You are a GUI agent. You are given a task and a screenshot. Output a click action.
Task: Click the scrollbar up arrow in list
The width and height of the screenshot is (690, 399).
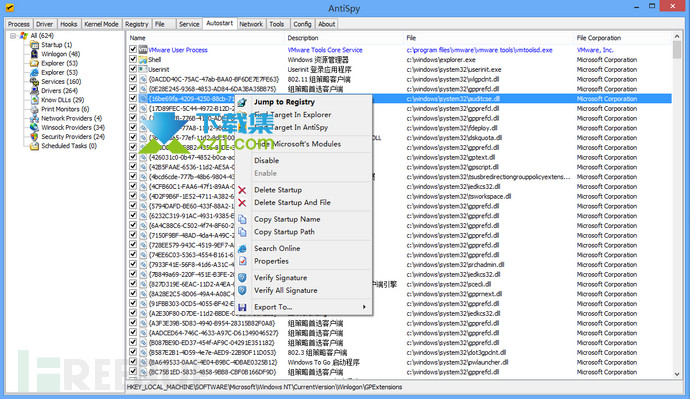click(x=677, y=37)
